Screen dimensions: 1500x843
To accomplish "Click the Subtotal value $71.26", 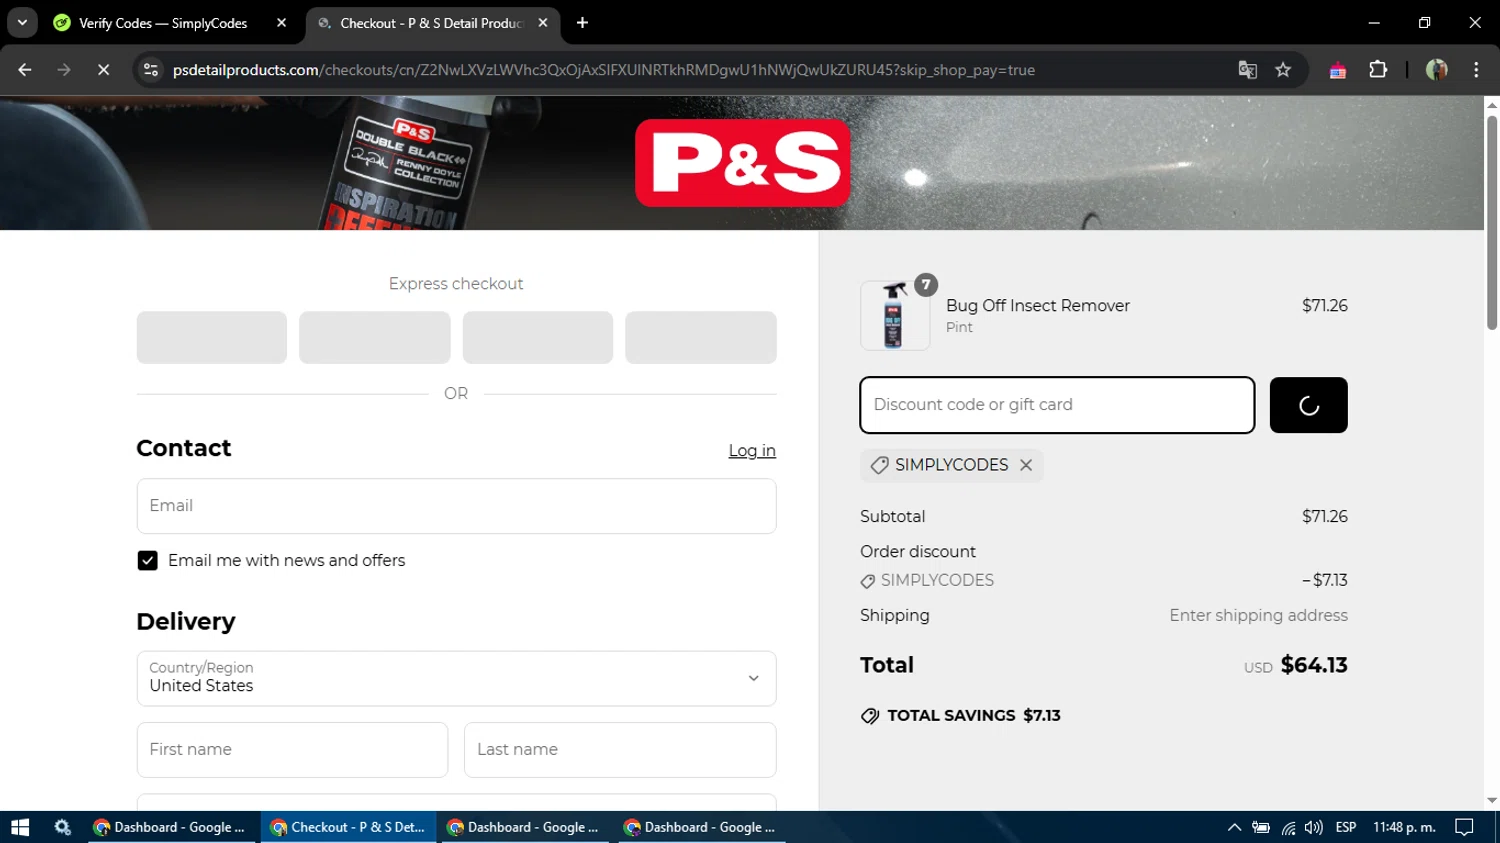I will [x=1325, y=517].
